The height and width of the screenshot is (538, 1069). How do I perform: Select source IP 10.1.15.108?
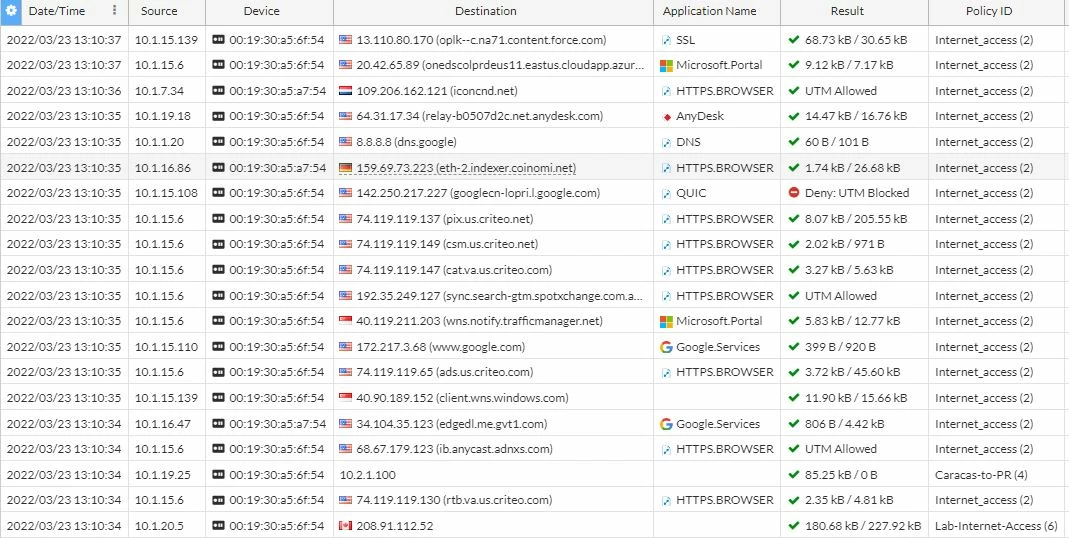pyautogui.click(x=166, y=194)
